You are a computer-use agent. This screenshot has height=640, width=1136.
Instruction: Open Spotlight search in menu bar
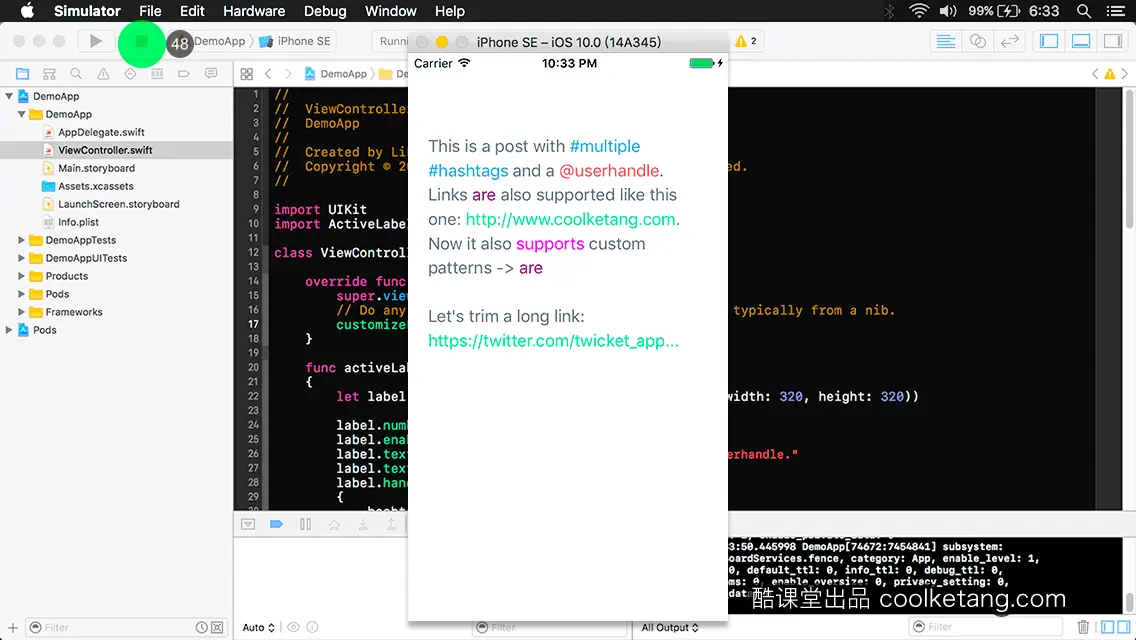pos(1084,11)
